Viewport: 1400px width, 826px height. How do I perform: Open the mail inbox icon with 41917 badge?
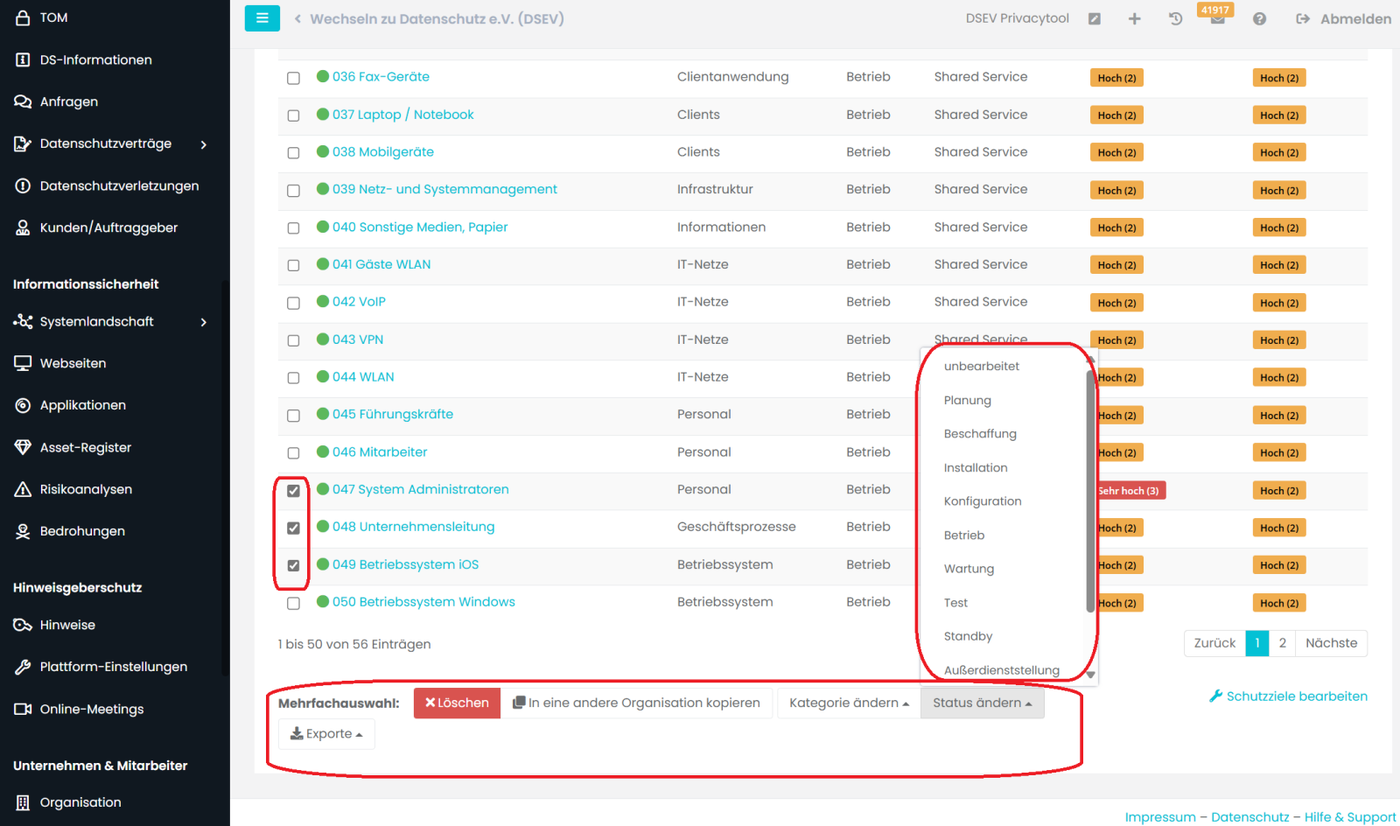[x=1217, y=19]
